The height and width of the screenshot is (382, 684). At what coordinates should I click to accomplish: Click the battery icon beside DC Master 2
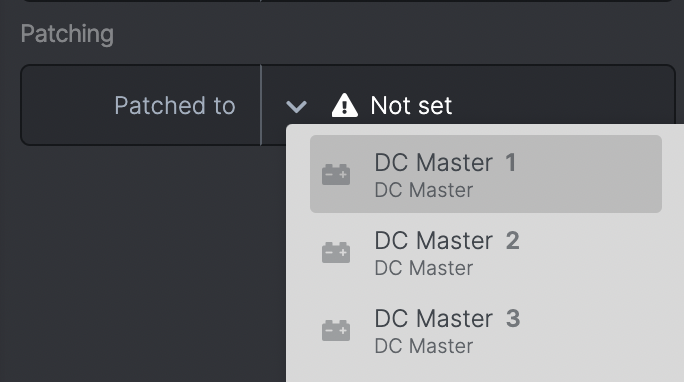[336, 252]
